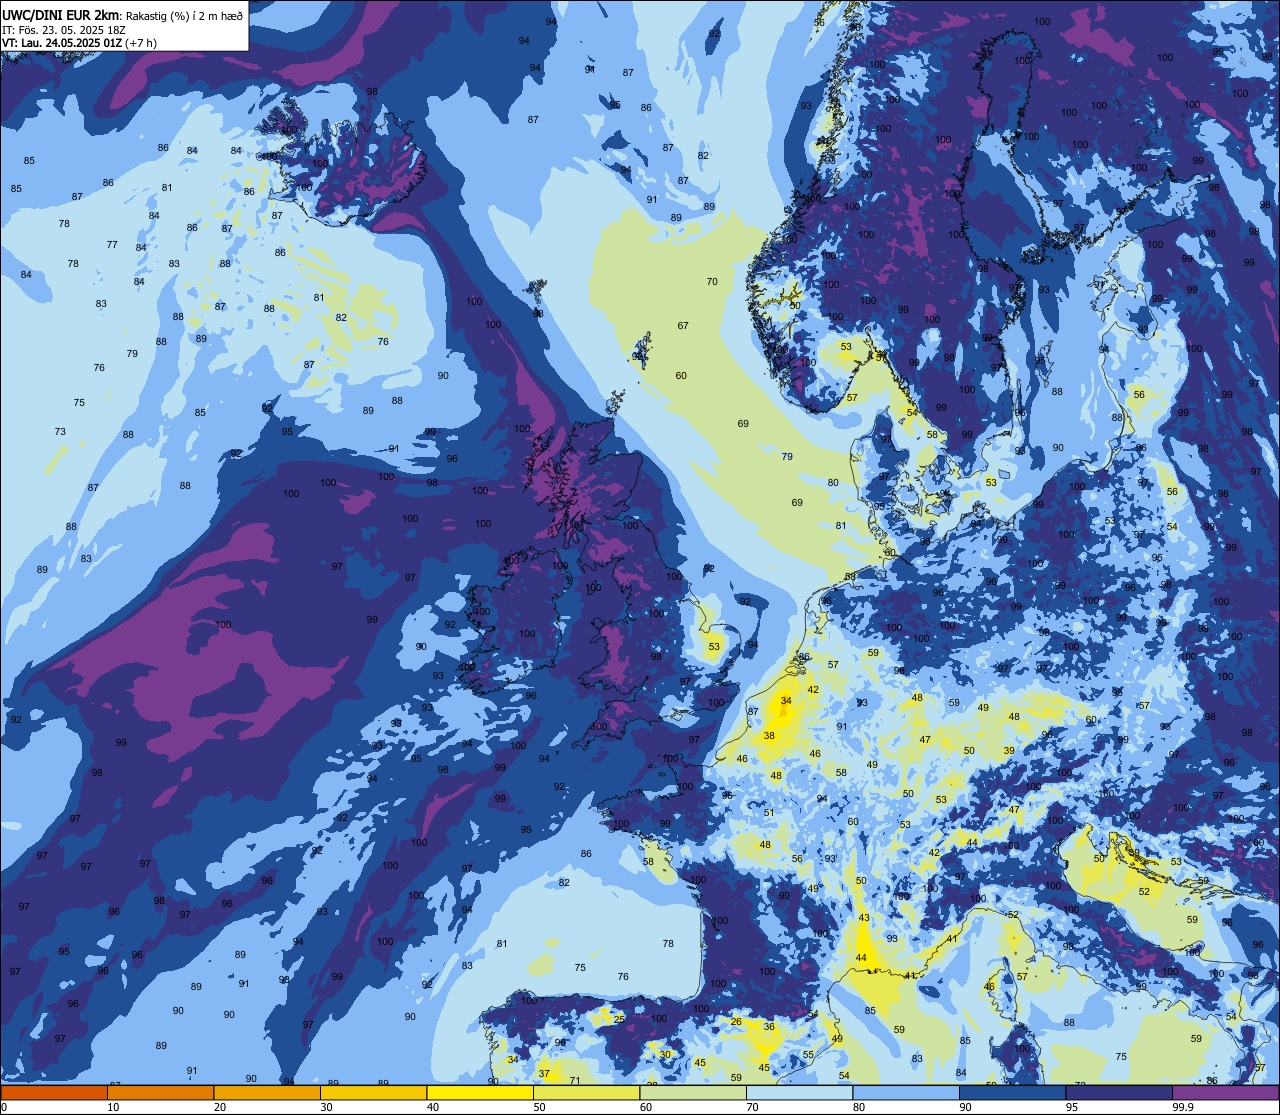Image resolution: width=1280 pixels, height=1115 pixels.
Task: Select the 'IT: Fös. 23. 05. 2025 18Z' line
Action: [x=64, y=30]
